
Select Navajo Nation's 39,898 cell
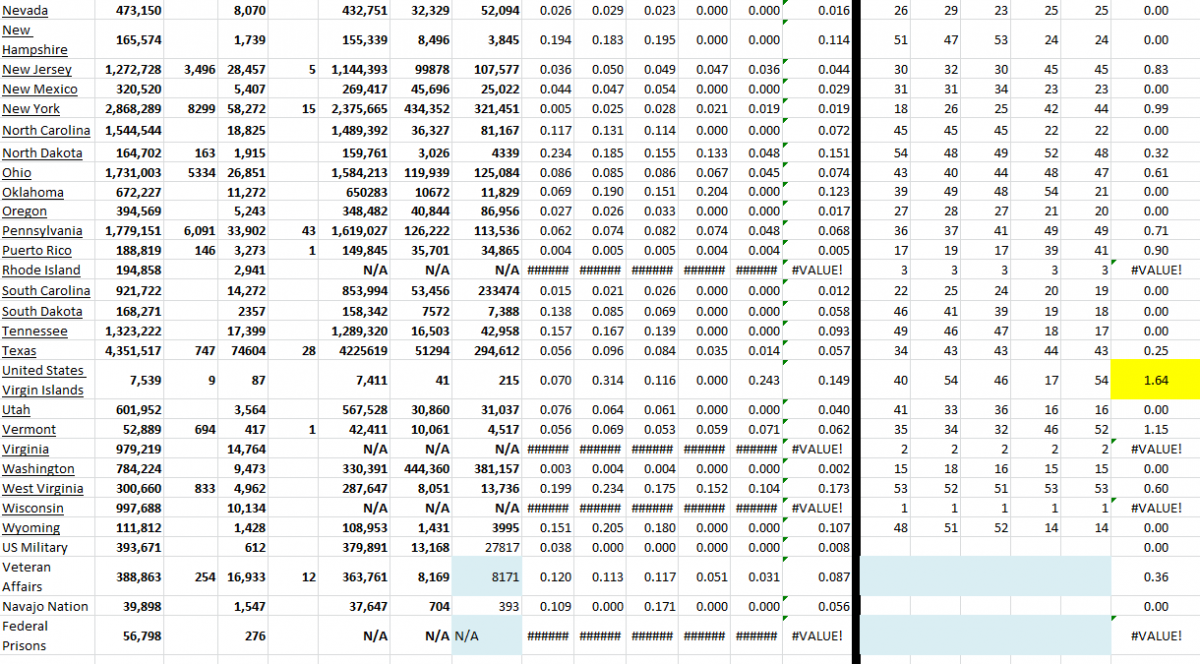[142, 606]
